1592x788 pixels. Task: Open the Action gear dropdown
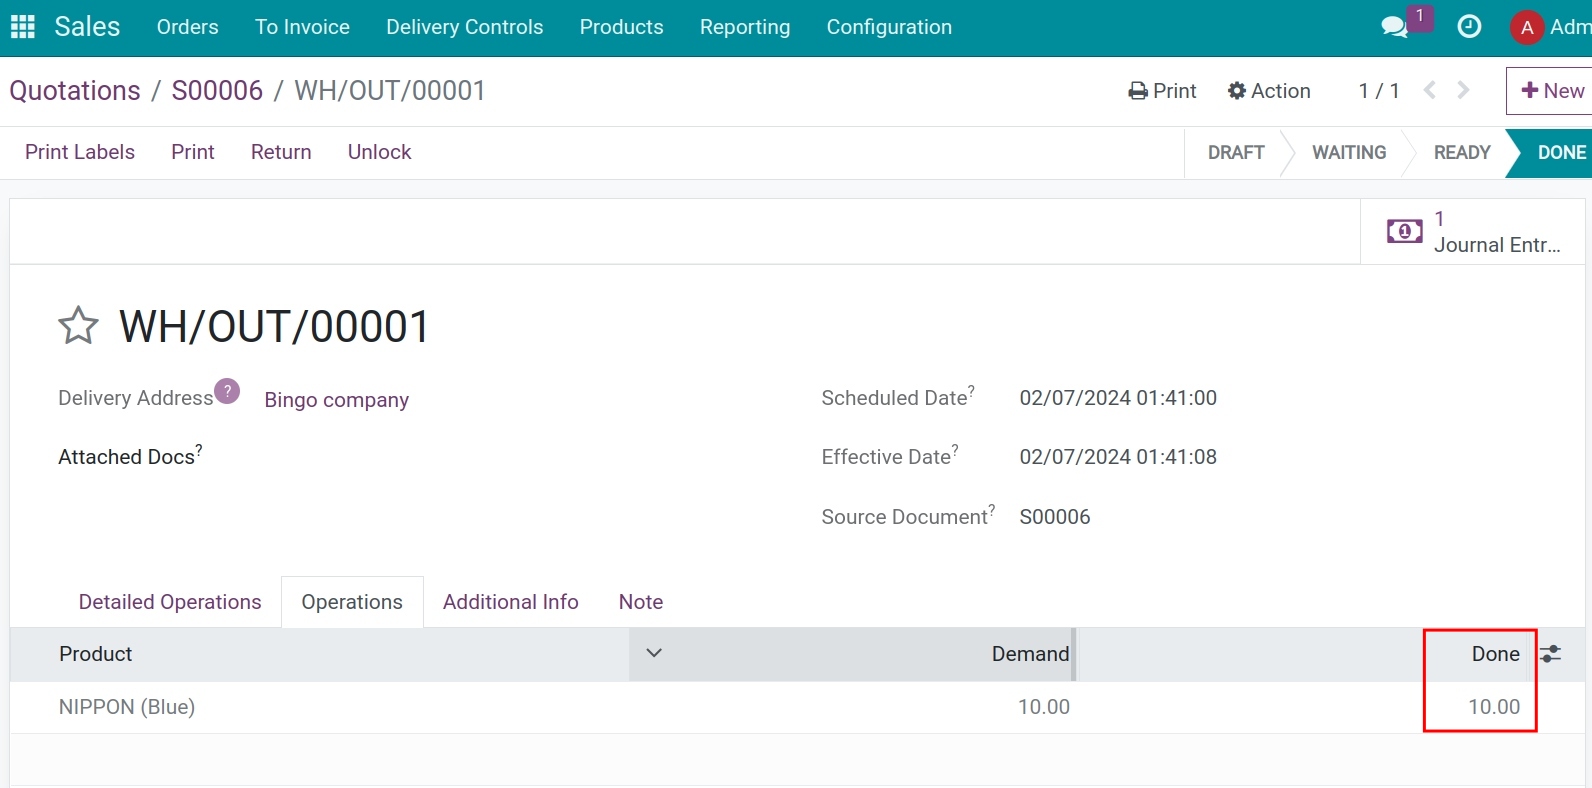point(1269,91)
